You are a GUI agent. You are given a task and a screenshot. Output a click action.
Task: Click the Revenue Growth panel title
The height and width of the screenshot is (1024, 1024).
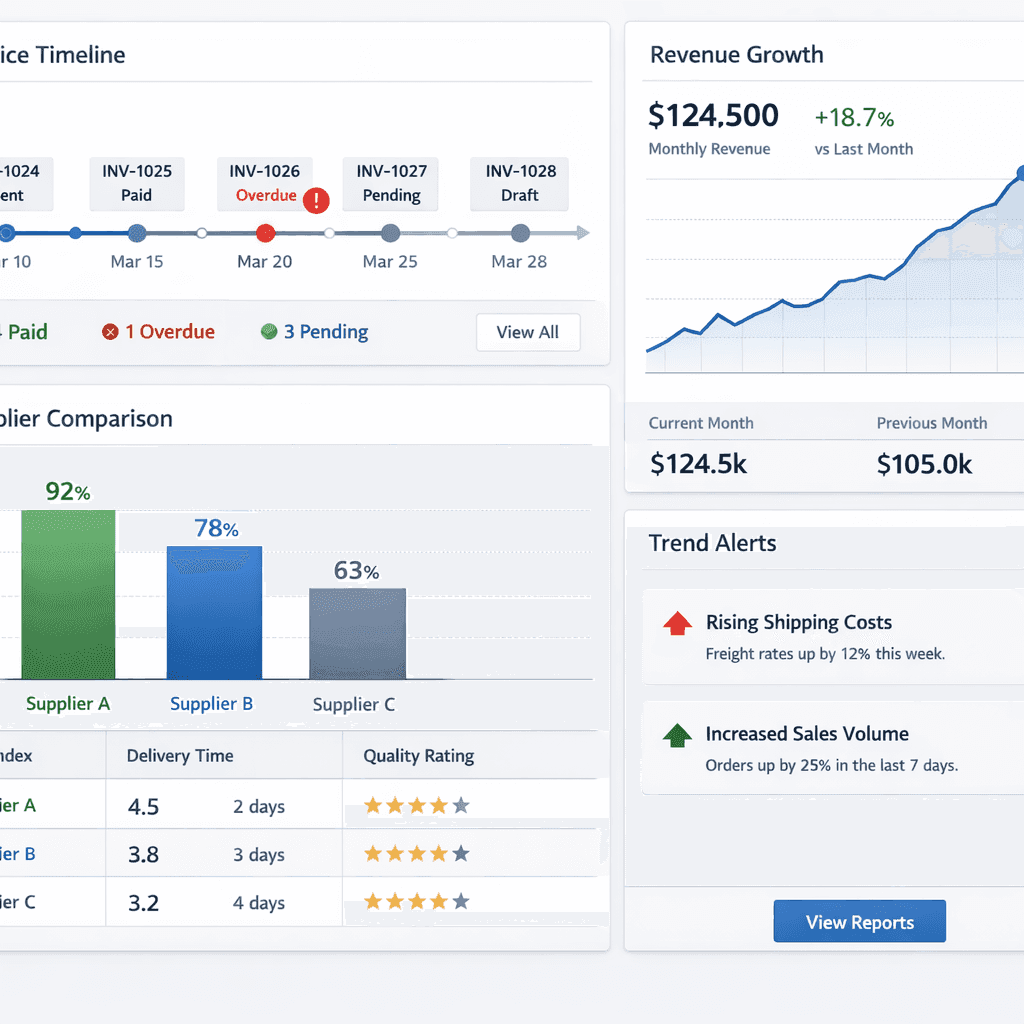click(x=737, y=55)
